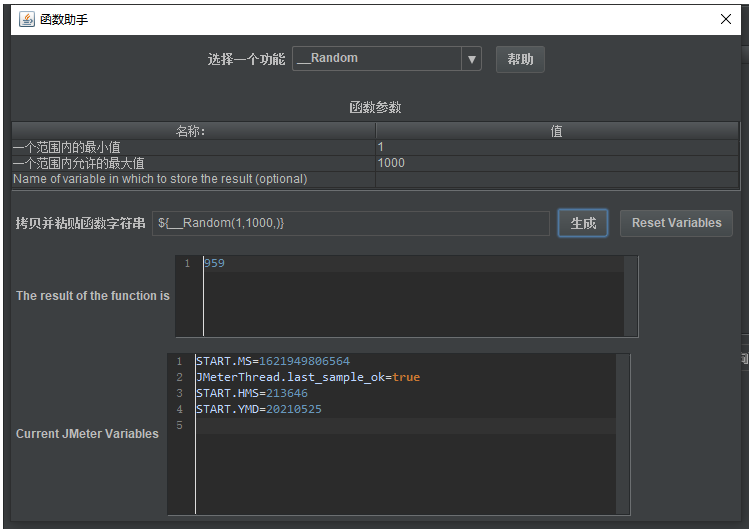The height and width of the screenshot is (532, 752).
Task: Select the 一个范围内的最小值 row label
Action: (194, 147)
